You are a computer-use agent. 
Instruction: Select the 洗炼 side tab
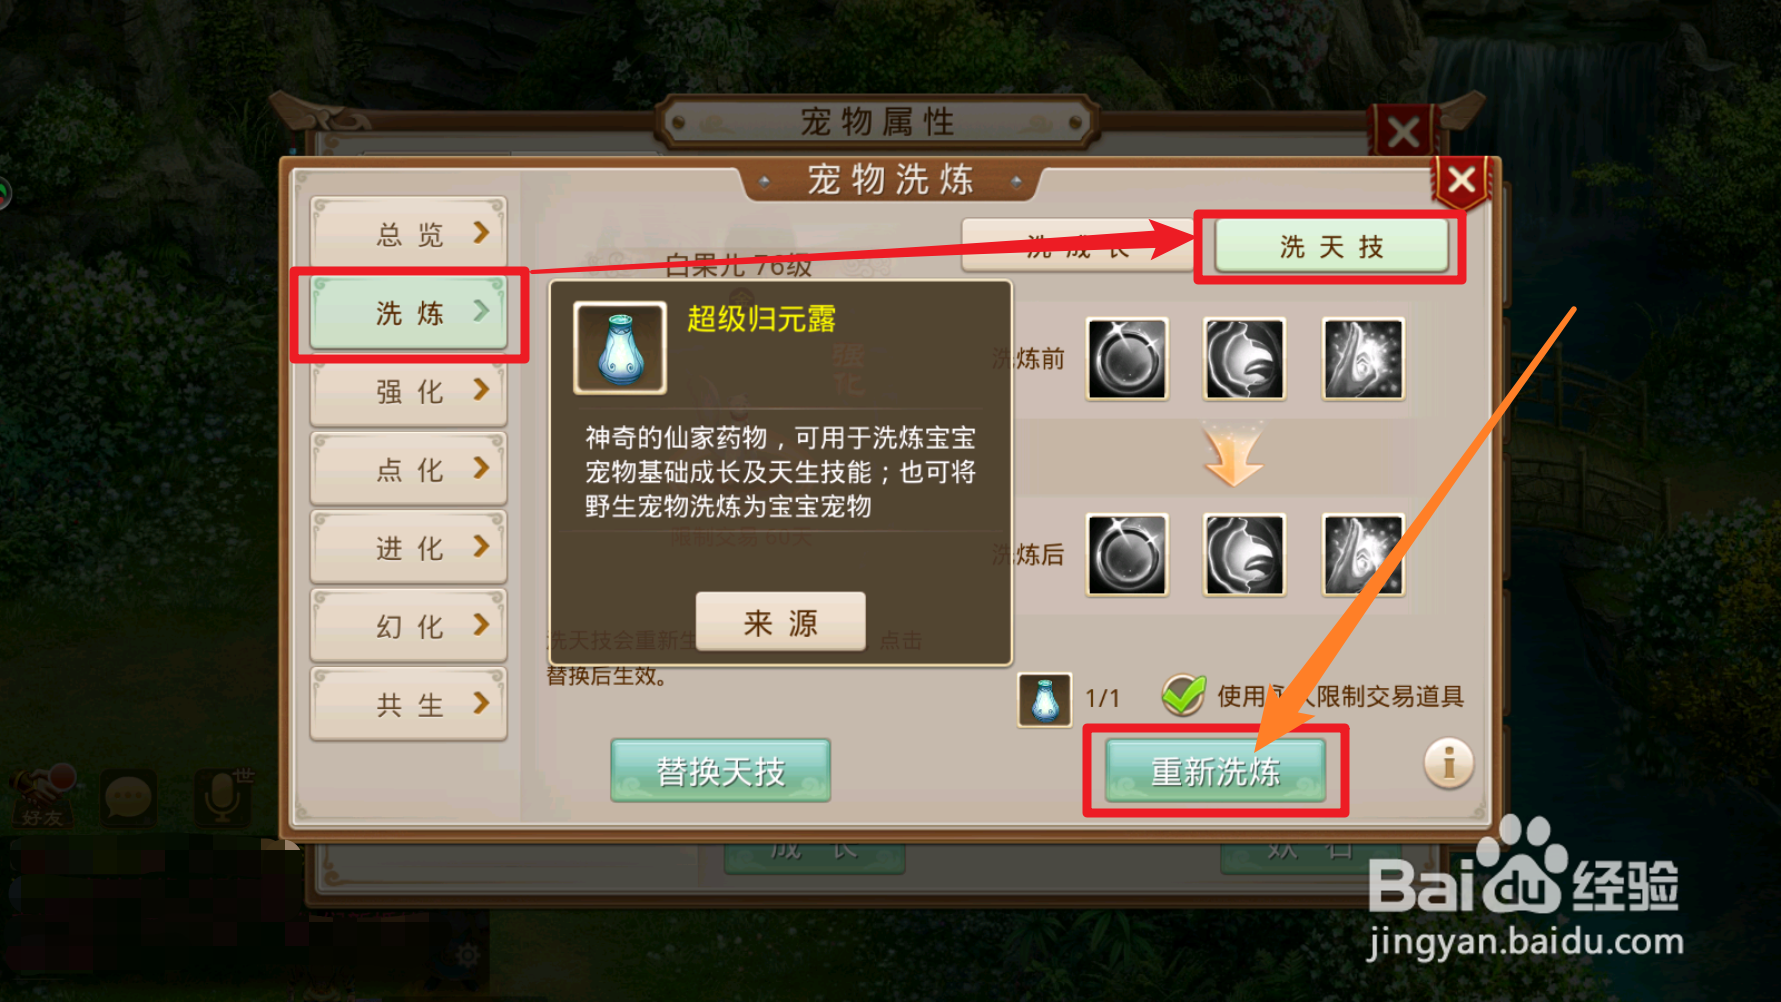click(409, 313)
